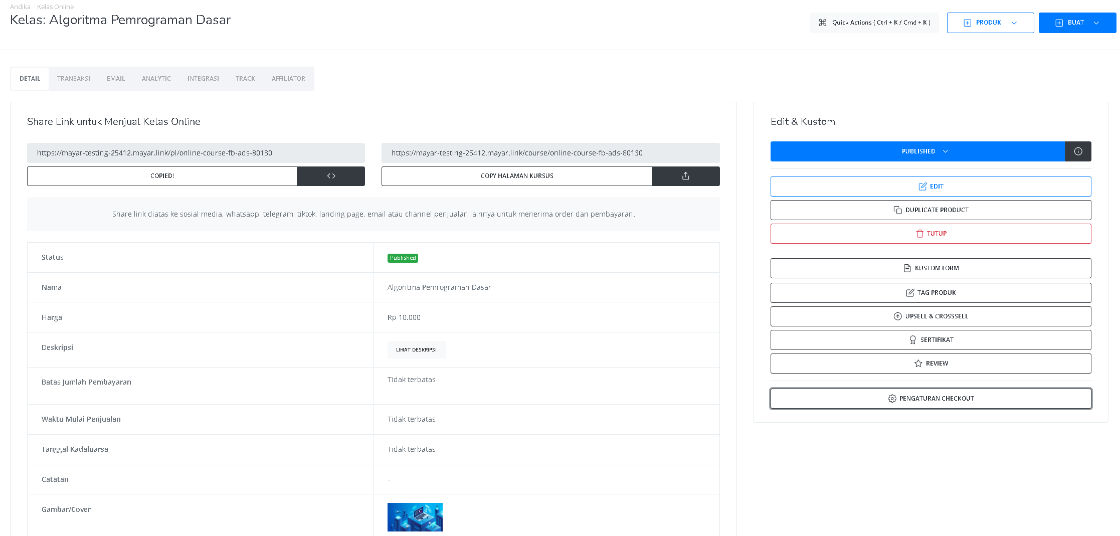Viewport: 1120px width, 536px height.
Task: Open the embed code icon button
Action: [331, 176]
